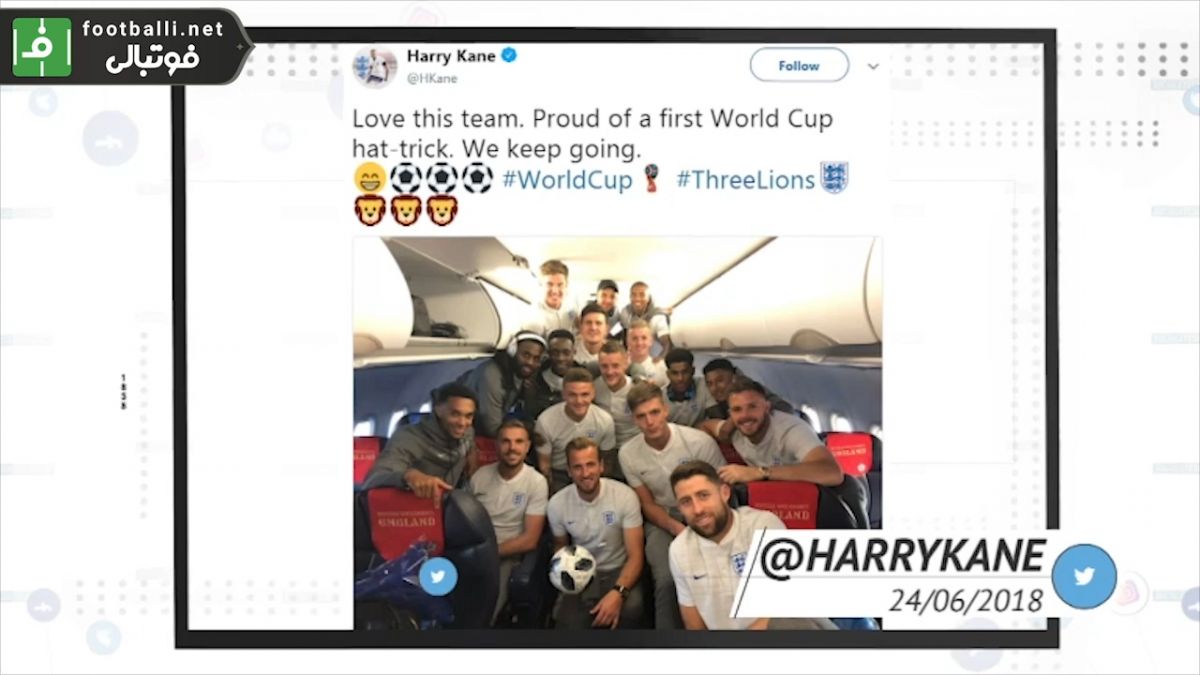
Task: Follow Harry Kane with the Follow button
Action: coord(799,65)
